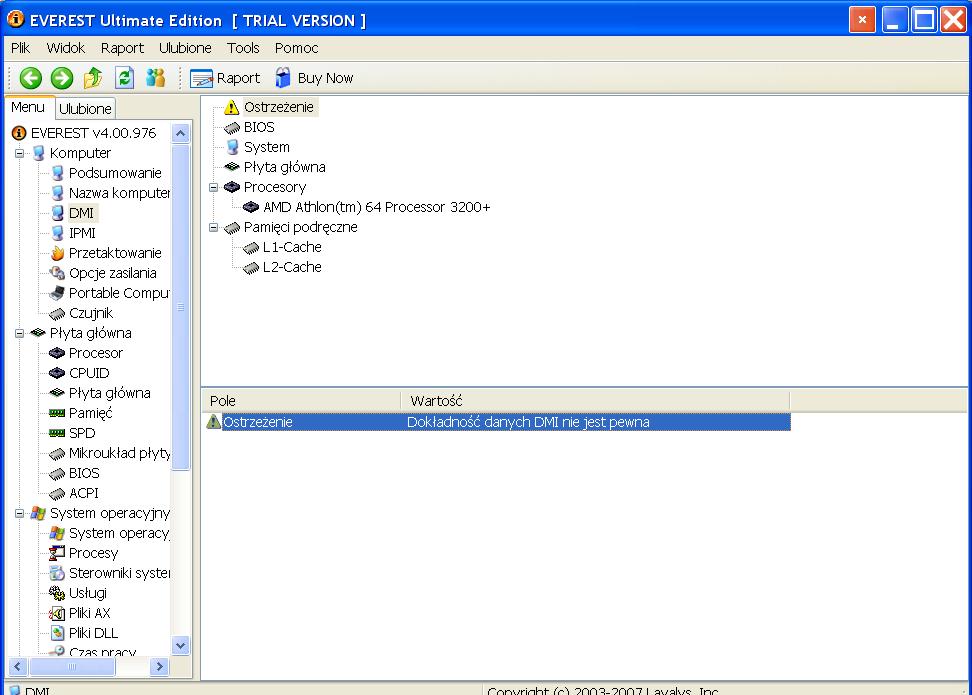Click sidebar vertical scrollbar down arrow
The image size is (972, 695).
click(180, 645)
